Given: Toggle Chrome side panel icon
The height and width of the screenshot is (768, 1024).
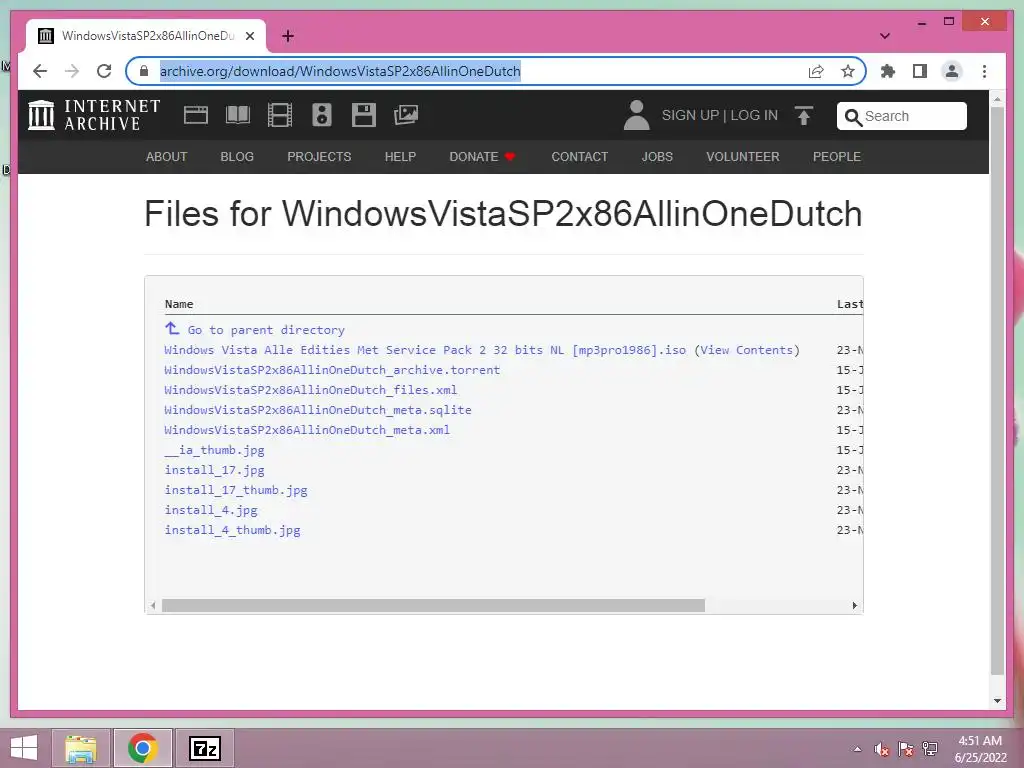Looking at the screenshot, I should pos(920,71).
